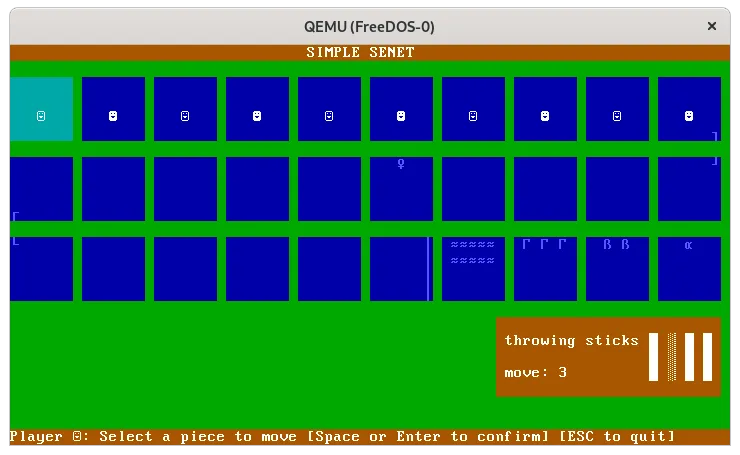Click the ankh symbol square in middle row
The width and height of the screenshot is (740, 455).
click(401, 189)
